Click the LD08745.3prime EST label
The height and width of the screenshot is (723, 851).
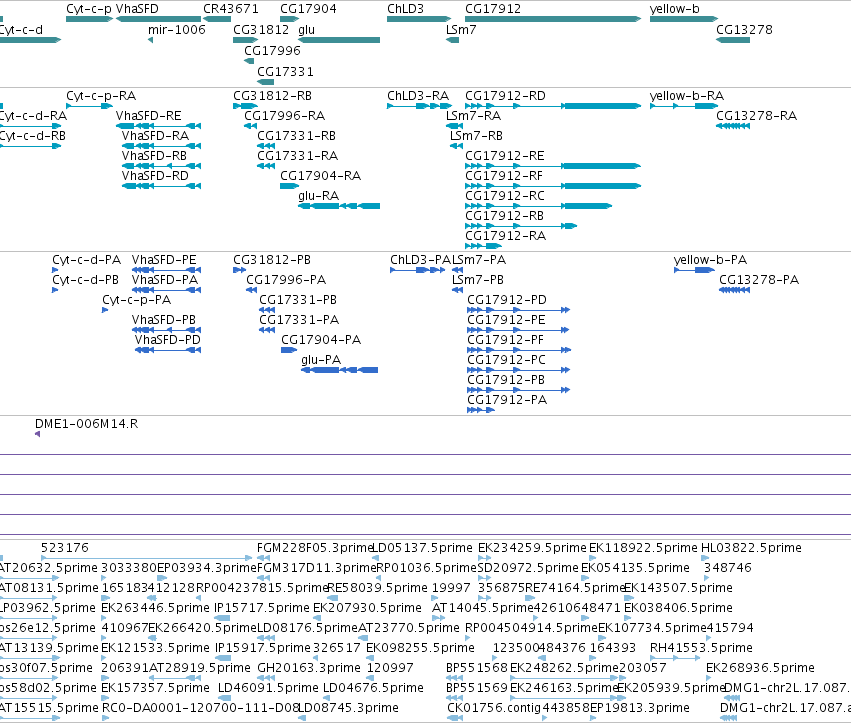coord(348,708)
